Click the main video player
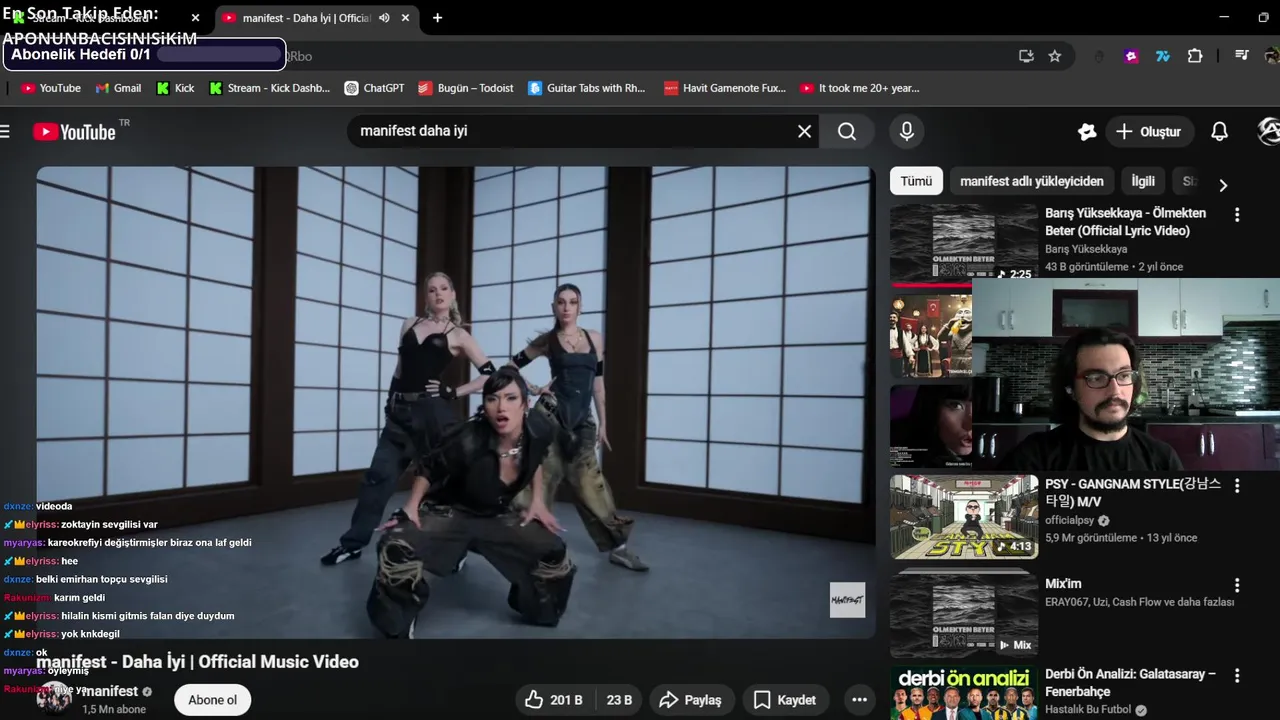The image size is (1280, 720). click(456, 402)
